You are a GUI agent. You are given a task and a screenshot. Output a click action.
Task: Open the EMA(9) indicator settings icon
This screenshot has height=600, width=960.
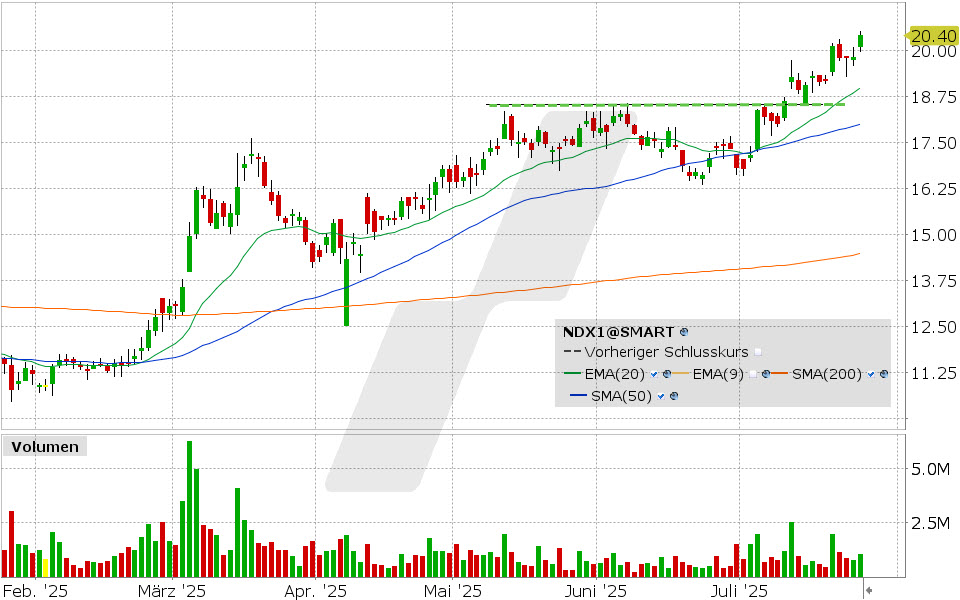[x=766, y=374]
